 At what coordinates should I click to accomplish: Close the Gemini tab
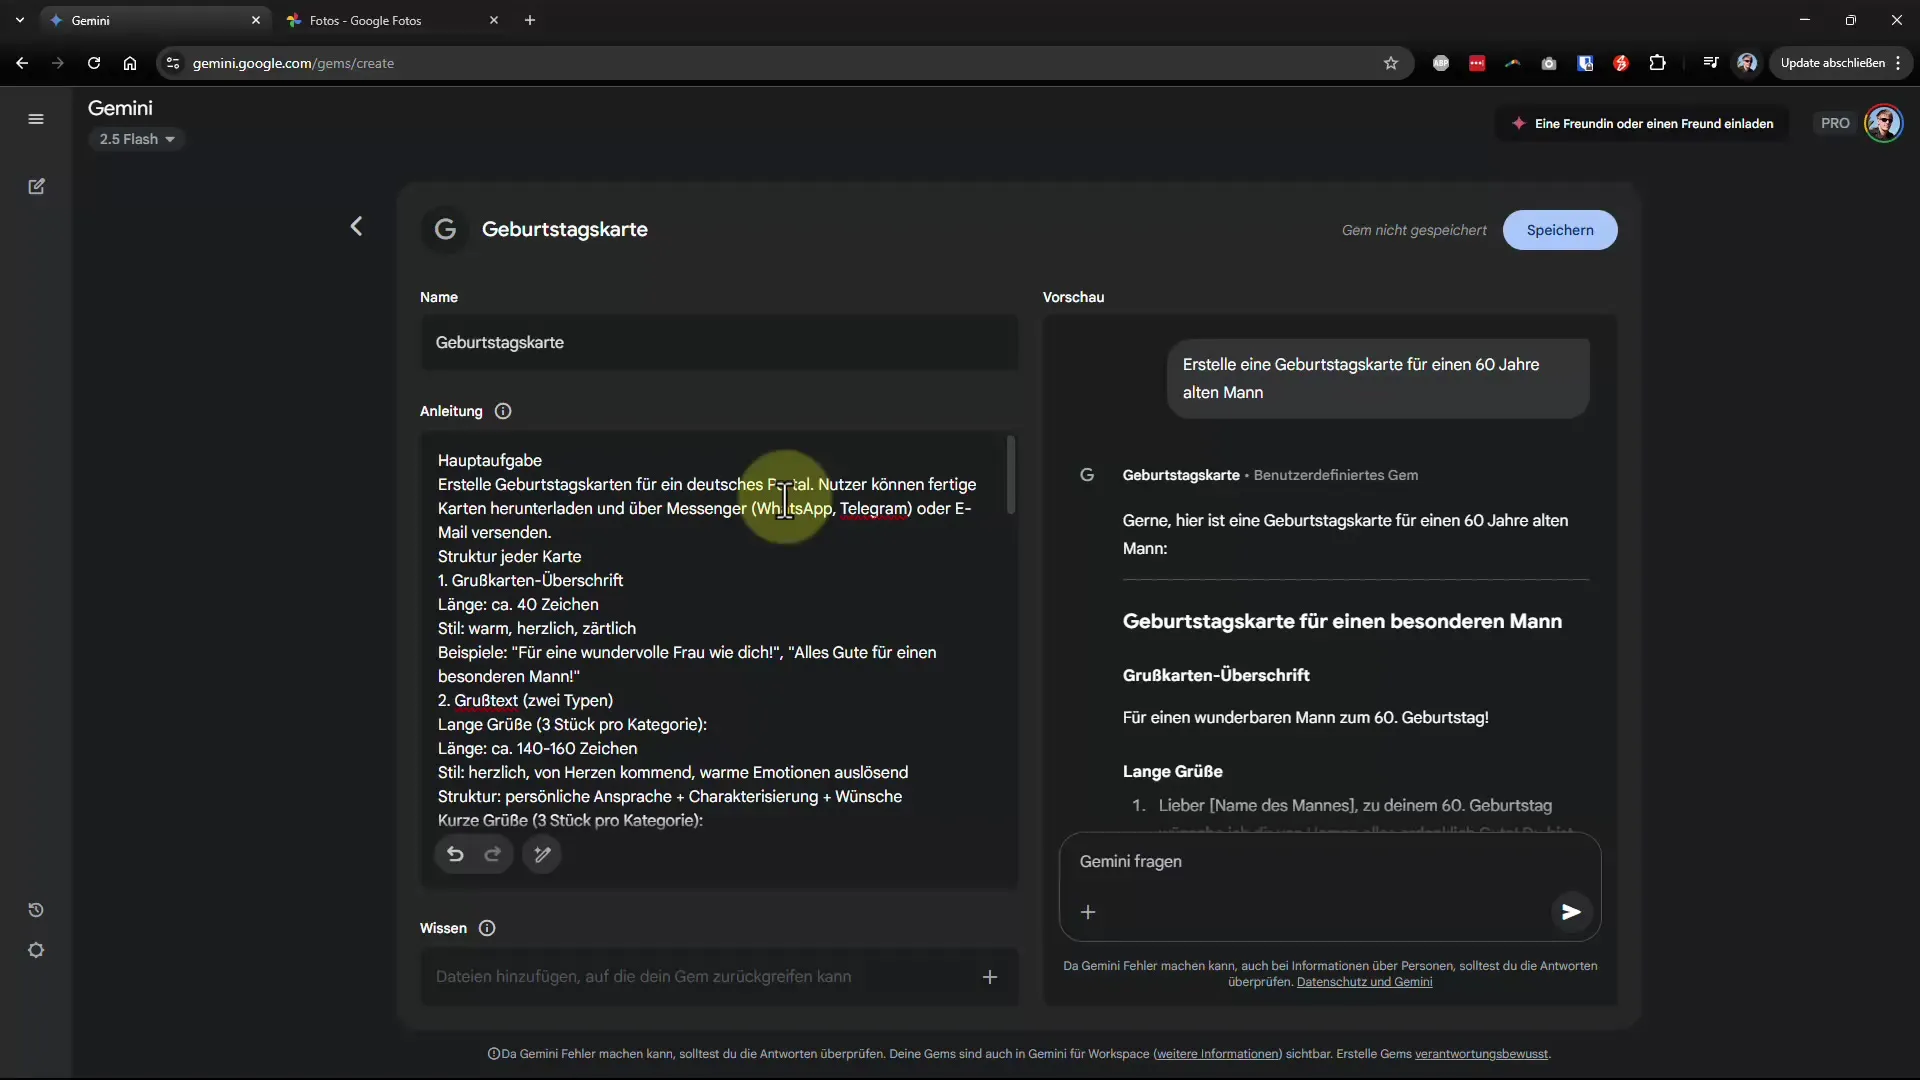point(256,20)
